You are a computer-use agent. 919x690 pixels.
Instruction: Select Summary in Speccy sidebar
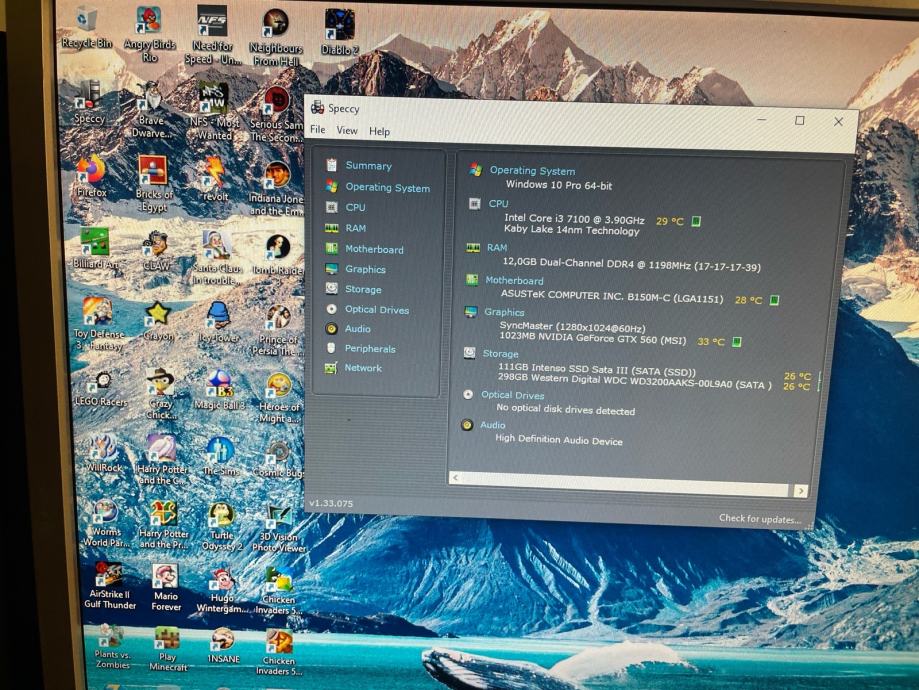tap(359, 165)
